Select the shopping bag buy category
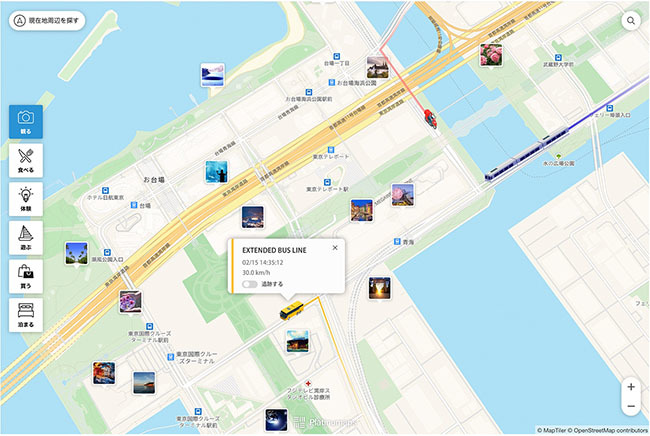 [26, 276]
